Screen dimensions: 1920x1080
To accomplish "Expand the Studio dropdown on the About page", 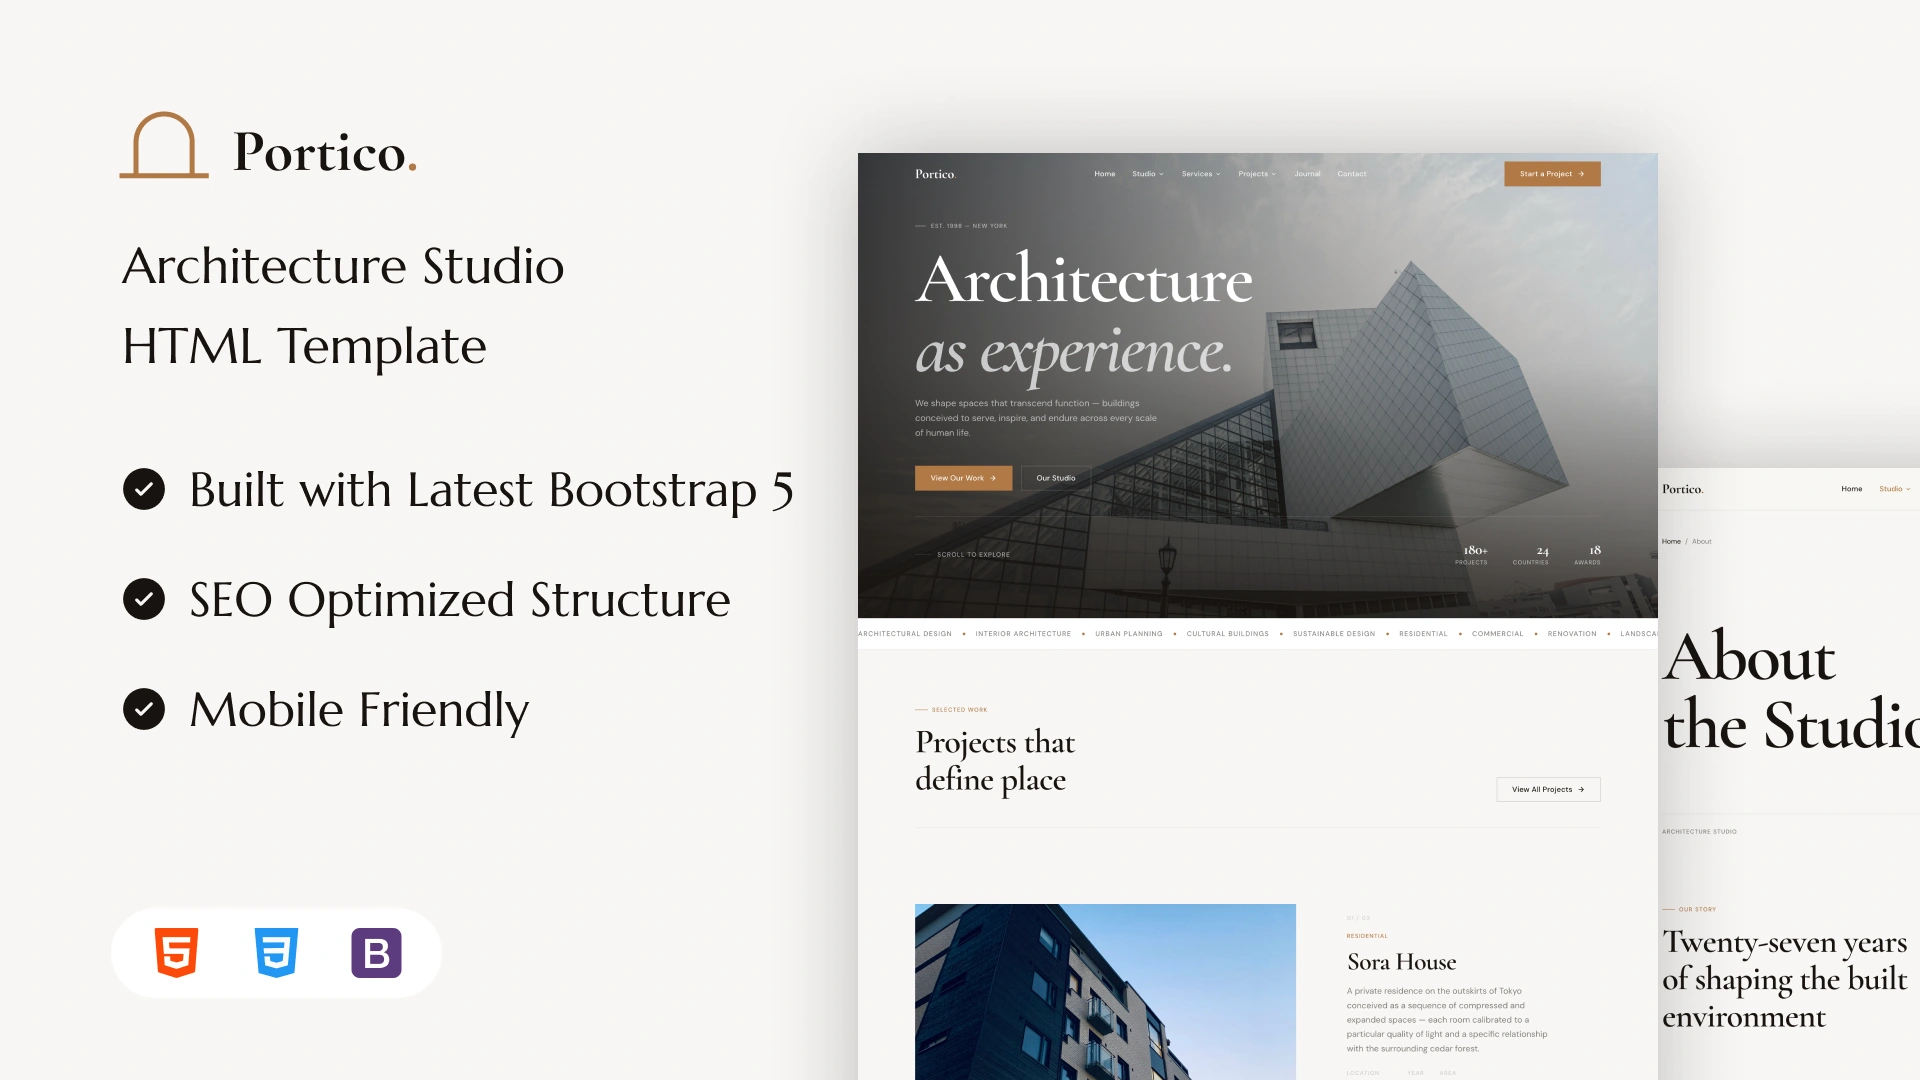I will pos(1894,489).
